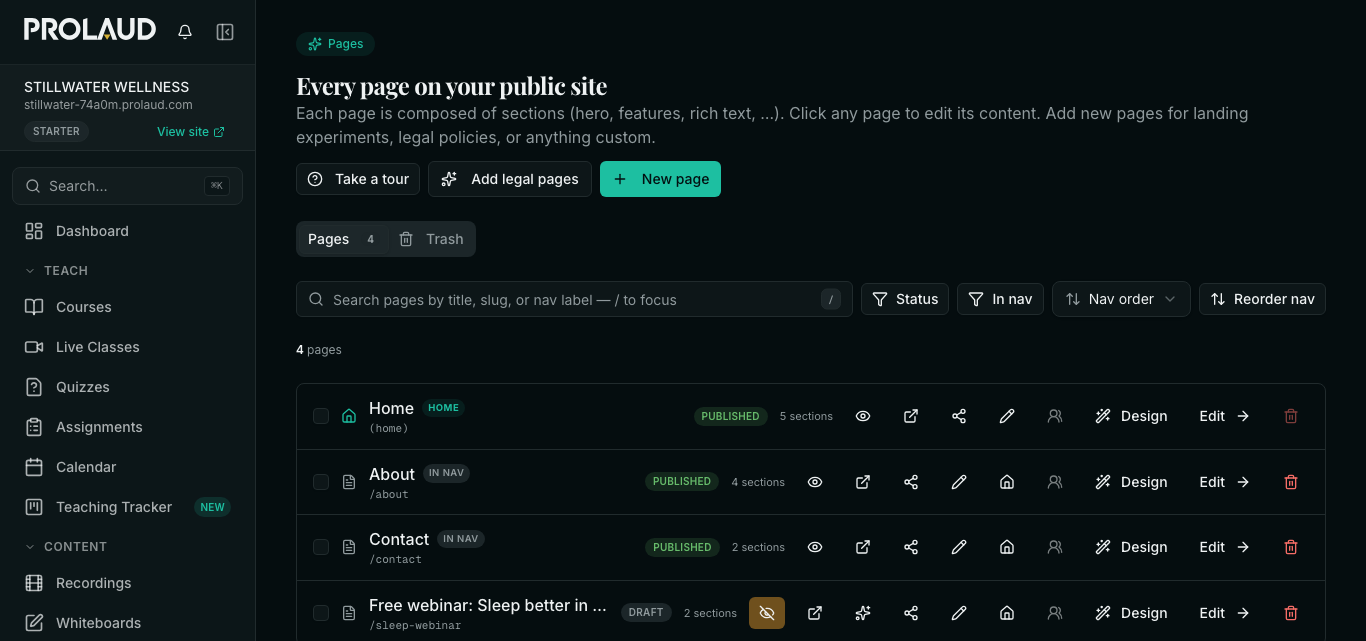
Task: Open the notifications bell
Action: [185, 32]
